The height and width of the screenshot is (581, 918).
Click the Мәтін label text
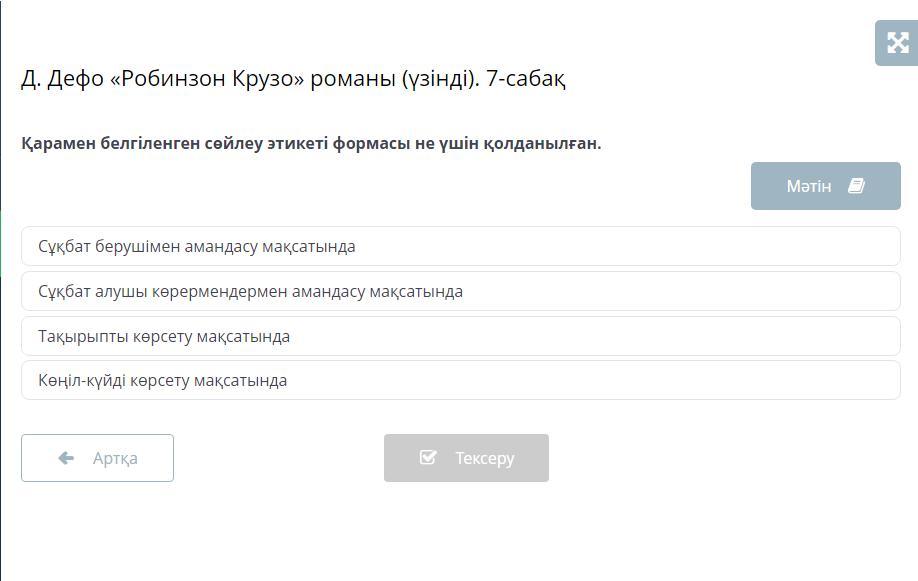click(809, 186)
